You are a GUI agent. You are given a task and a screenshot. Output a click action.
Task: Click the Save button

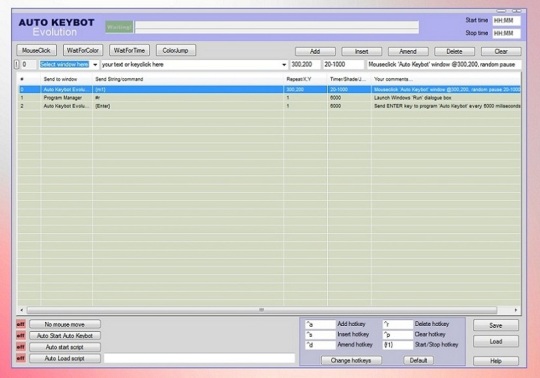click(x=496, y=325)
